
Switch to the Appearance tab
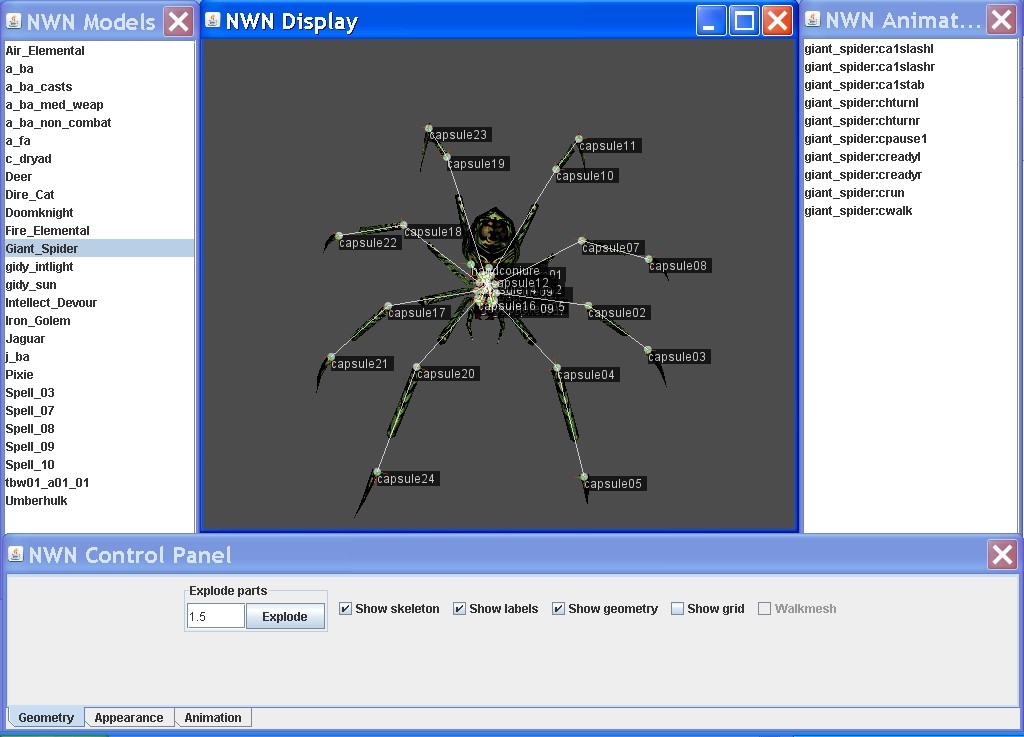coord(129,718)
